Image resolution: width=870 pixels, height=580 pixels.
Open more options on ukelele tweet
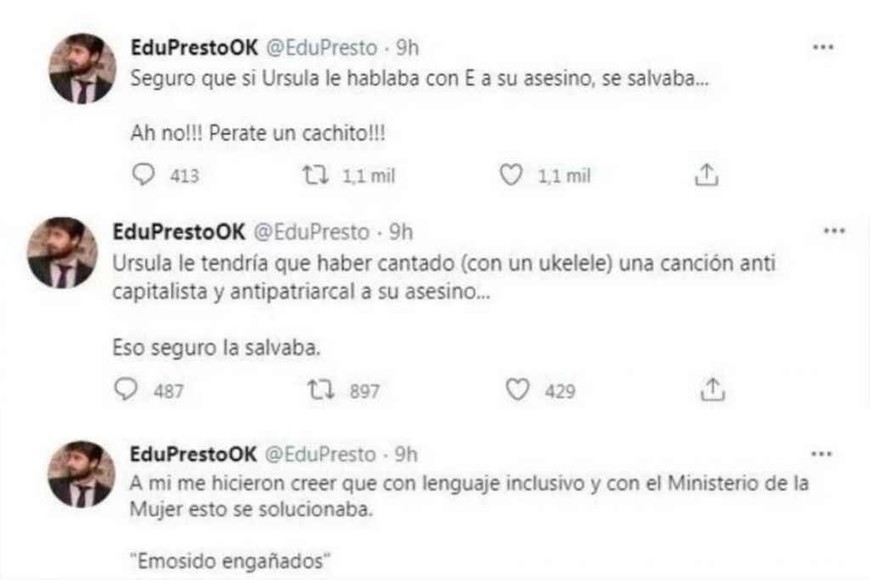pyautogui.click(x=833, y=230)
